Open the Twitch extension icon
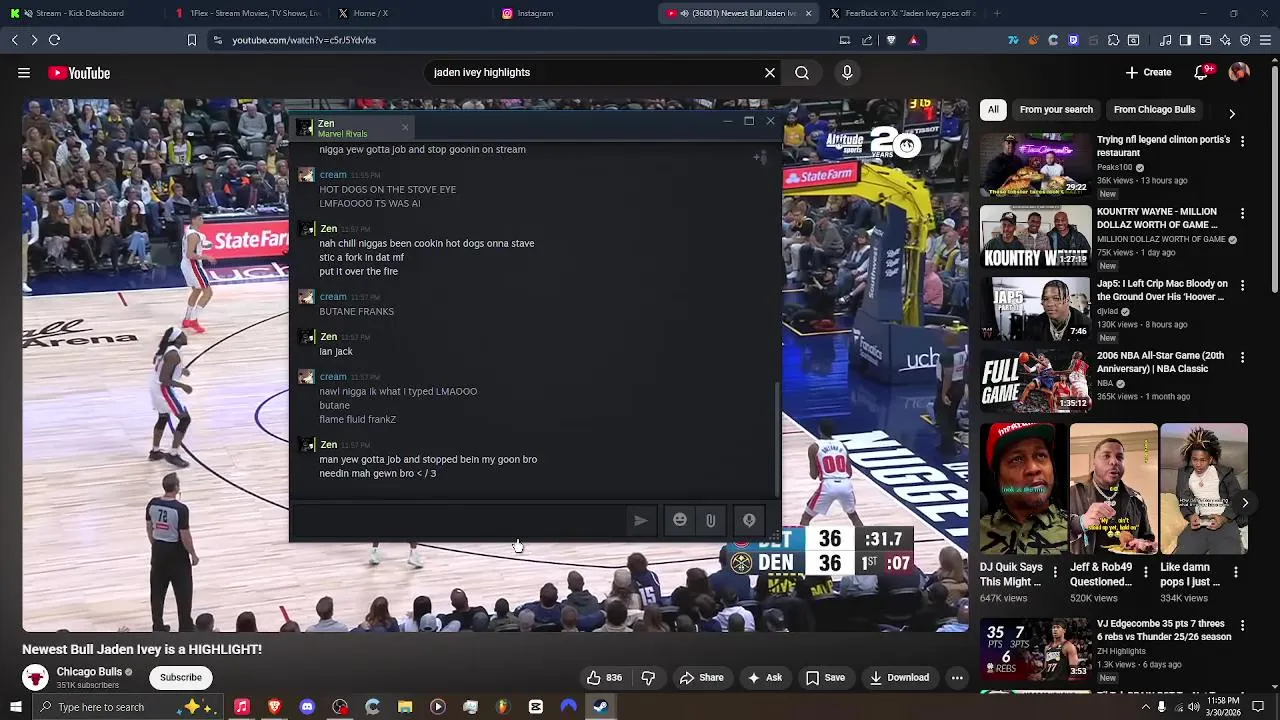The height and width of the screenshot is (720, 1280). click(1073, 40)
